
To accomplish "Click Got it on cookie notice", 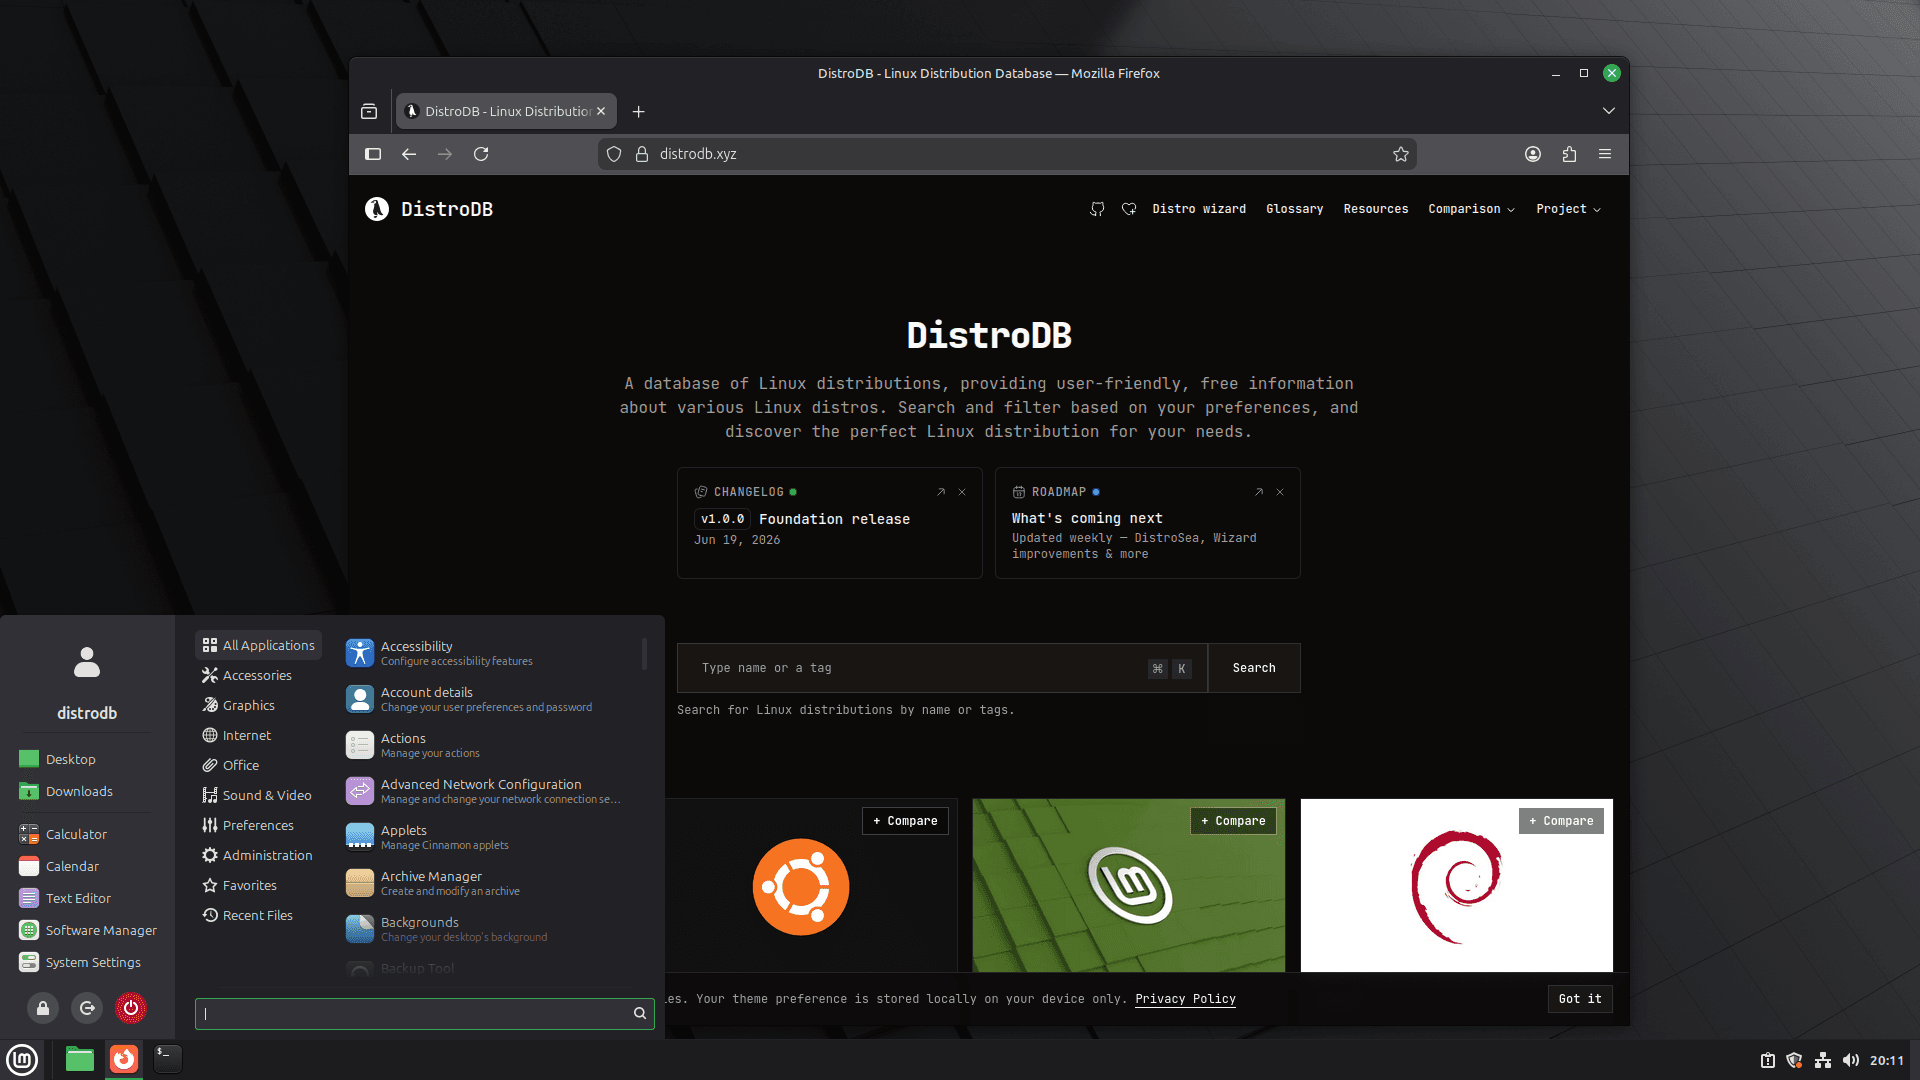I will coord(1580,999).
